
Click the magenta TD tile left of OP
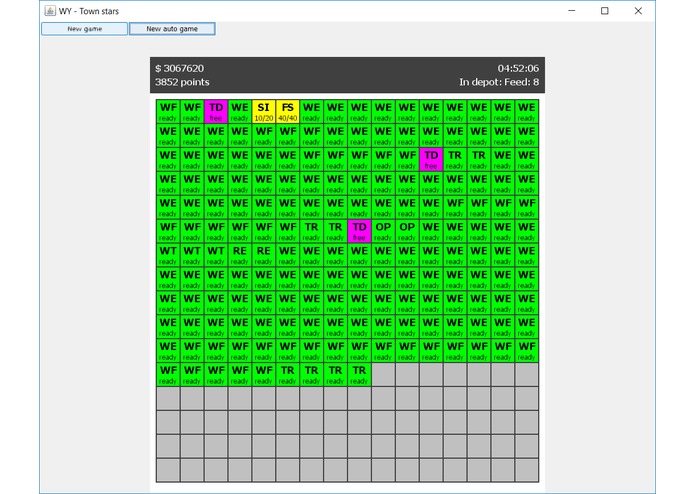pyautogui.click(x=359, y=231)
